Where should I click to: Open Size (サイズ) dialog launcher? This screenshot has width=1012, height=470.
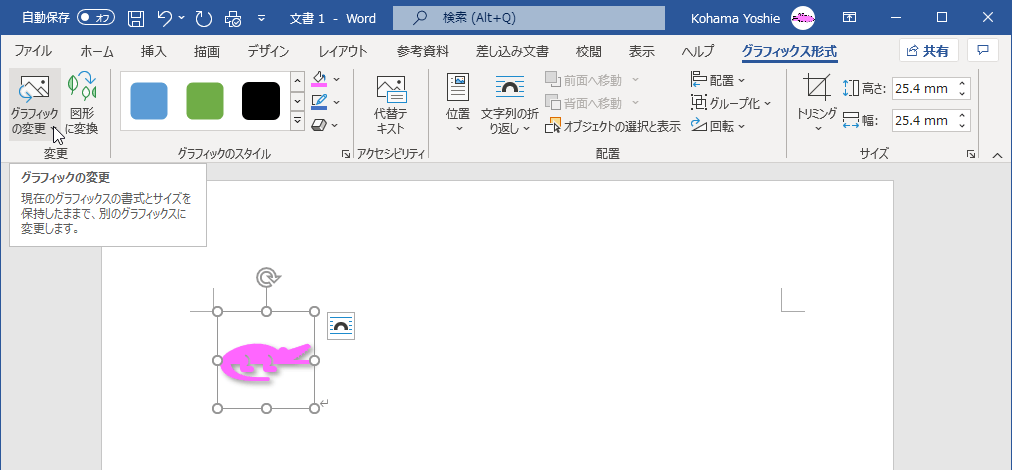click(x=971, y=154)
